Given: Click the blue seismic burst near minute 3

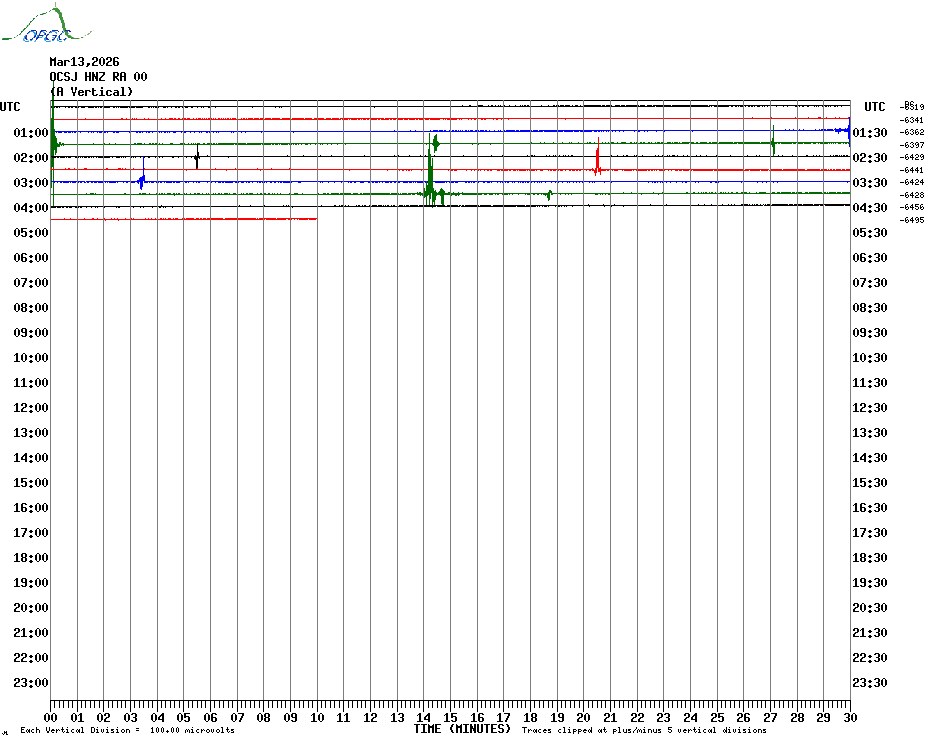Looking at the screenshot, I should point(142,181).
